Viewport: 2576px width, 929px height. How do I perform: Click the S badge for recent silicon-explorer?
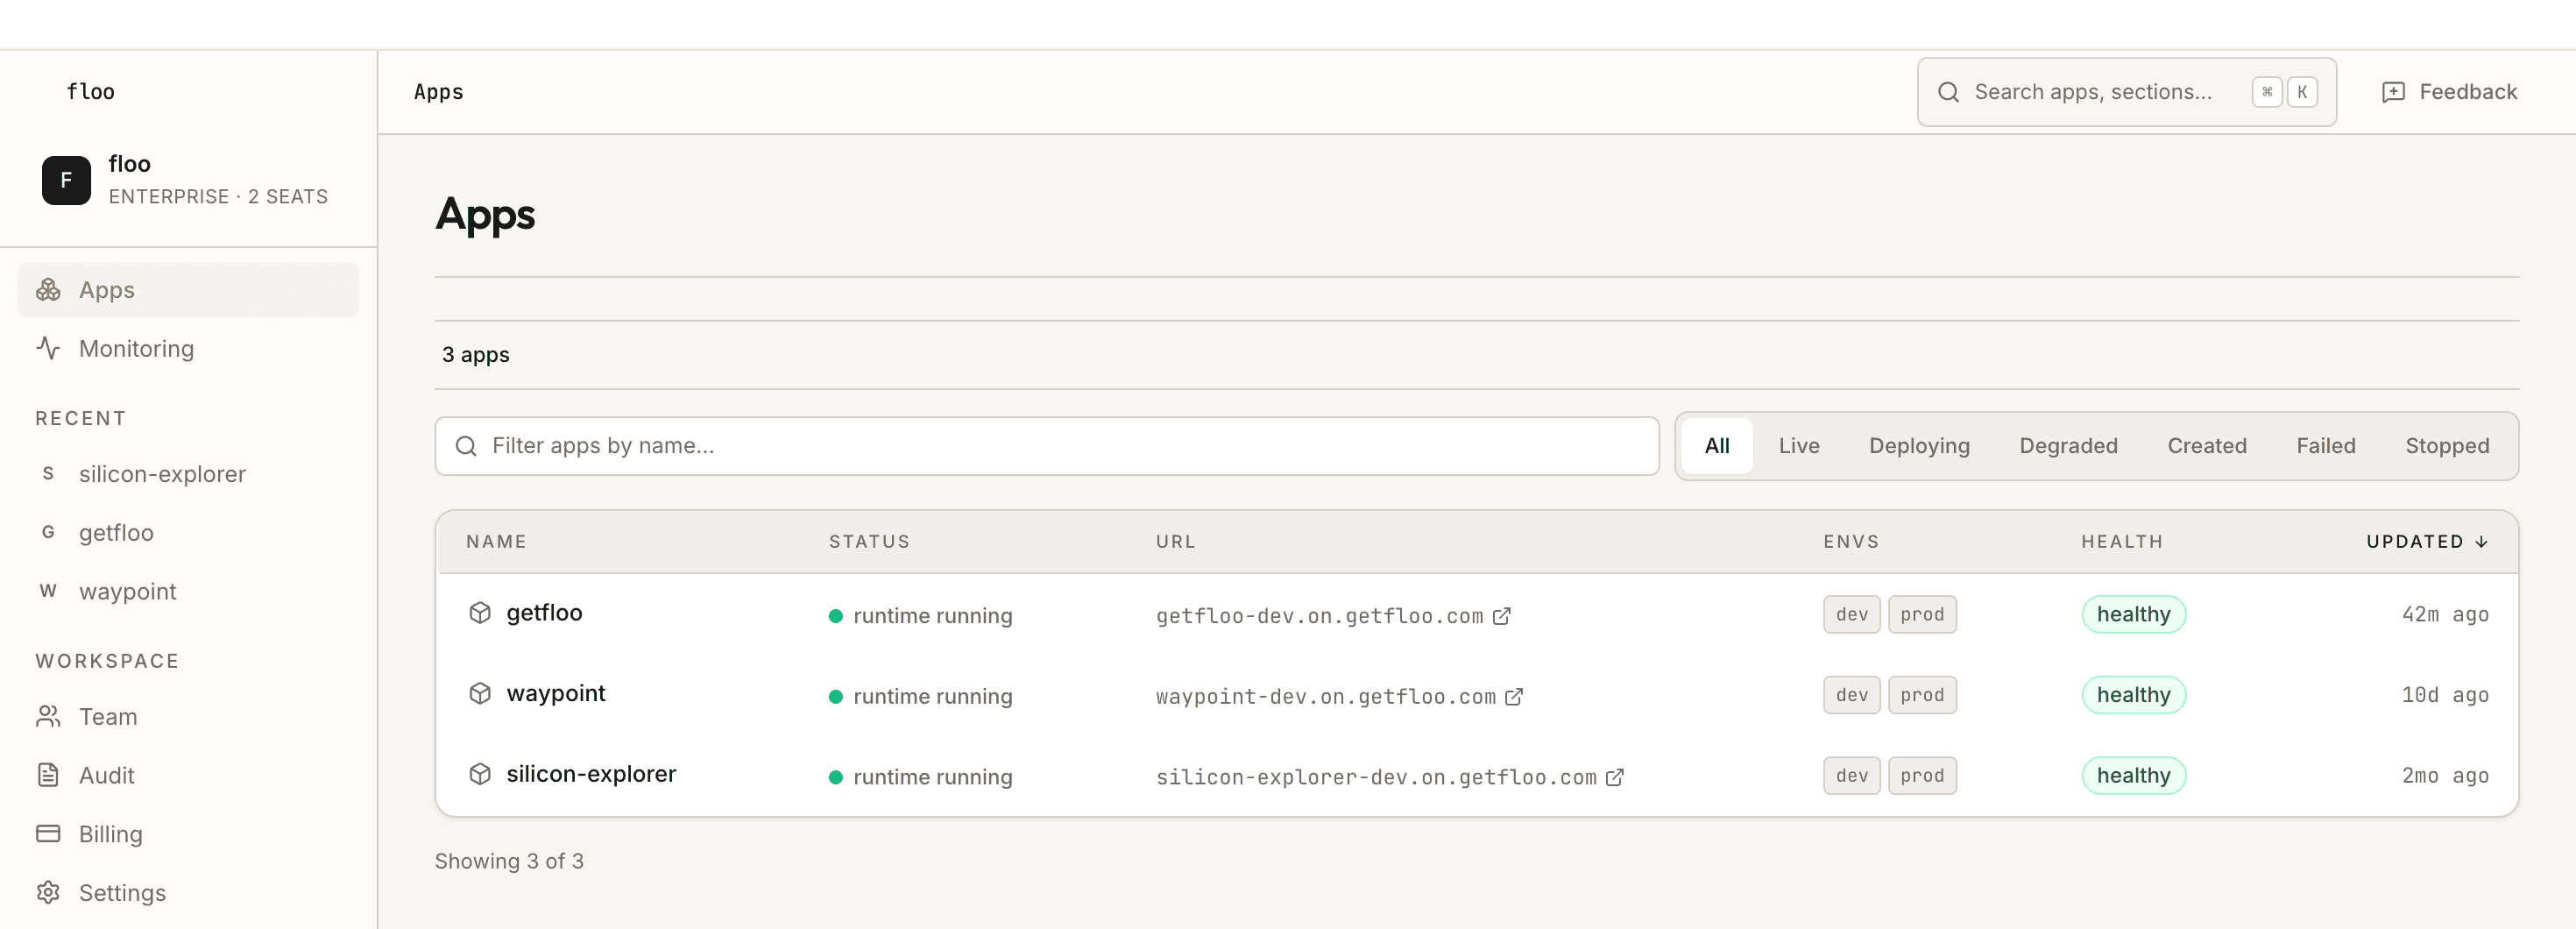[48, 474]
